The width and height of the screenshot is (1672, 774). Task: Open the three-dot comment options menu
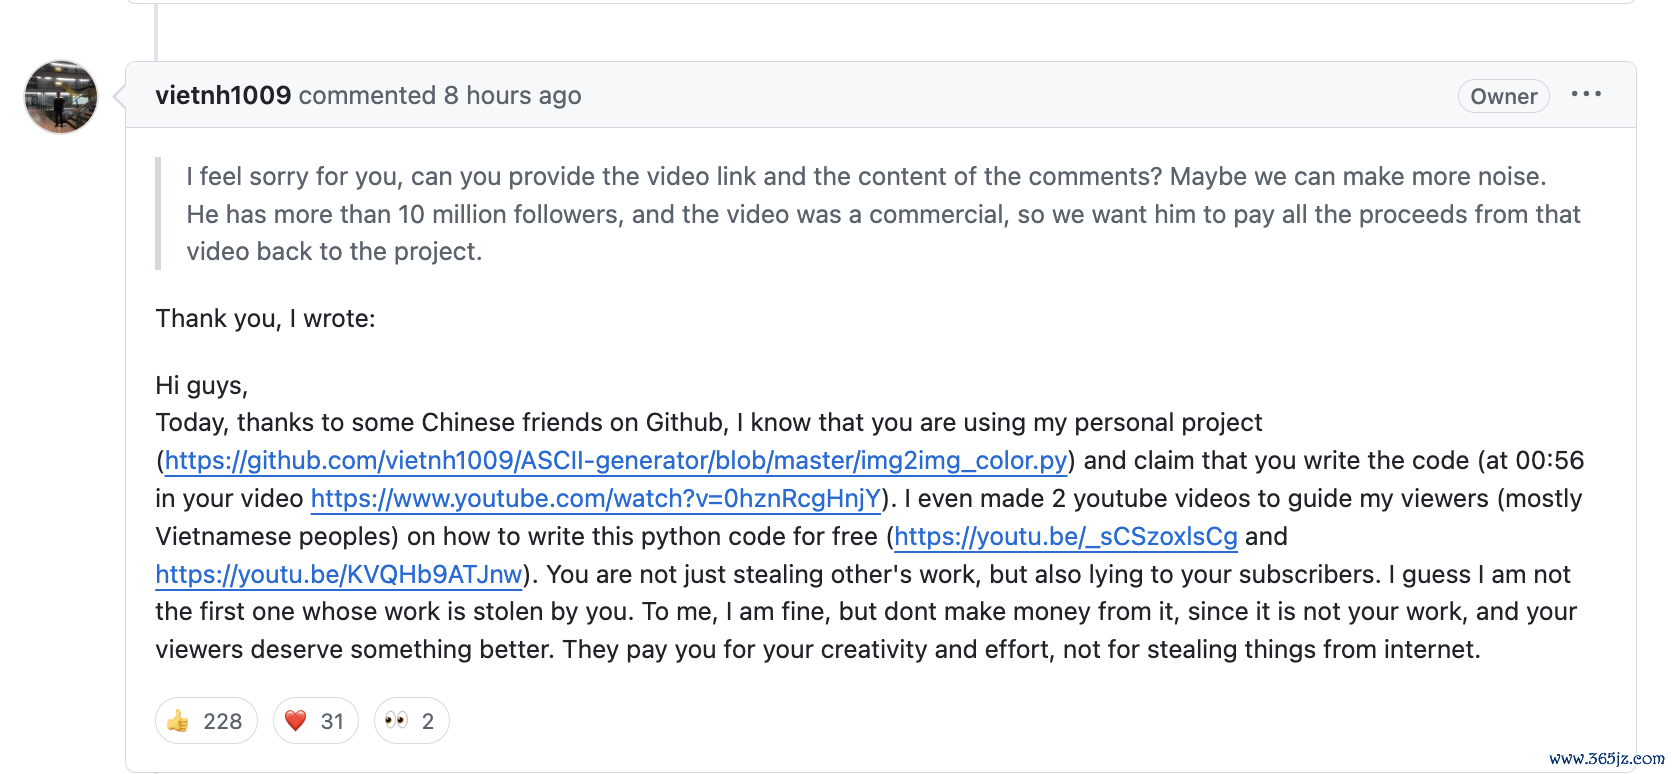tap(1586, 94)
